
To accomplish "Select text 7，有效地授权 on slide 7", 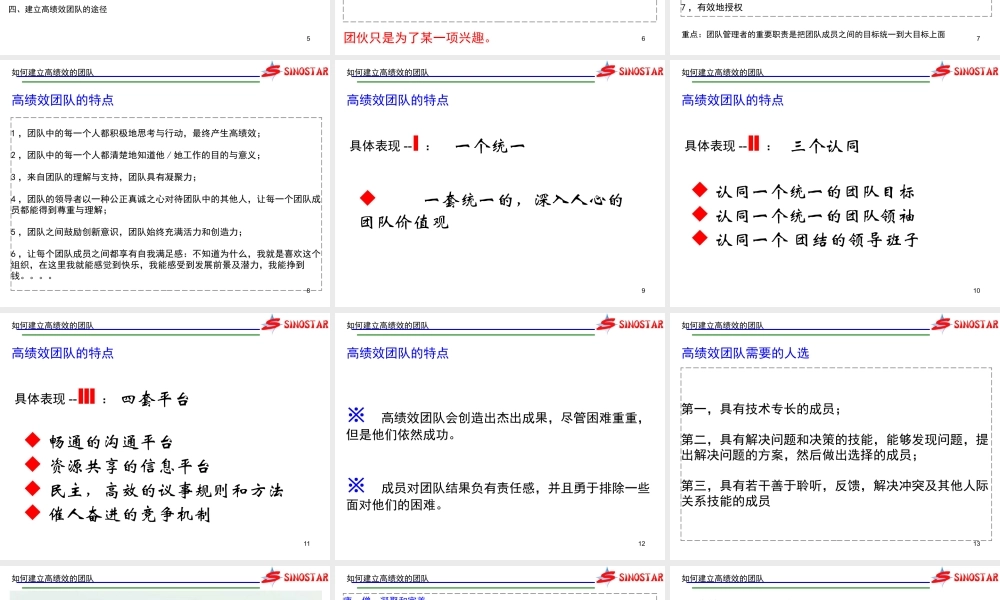I will (x=712, y=7).
